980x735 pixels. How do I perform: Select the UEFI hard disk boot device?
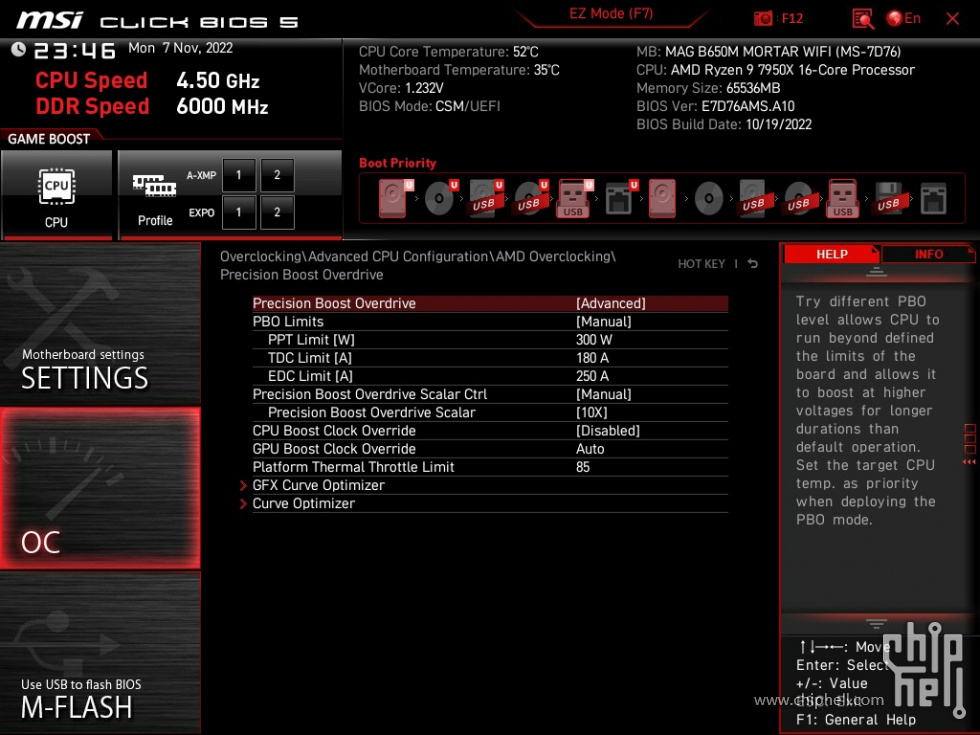(x=396, y=199)
